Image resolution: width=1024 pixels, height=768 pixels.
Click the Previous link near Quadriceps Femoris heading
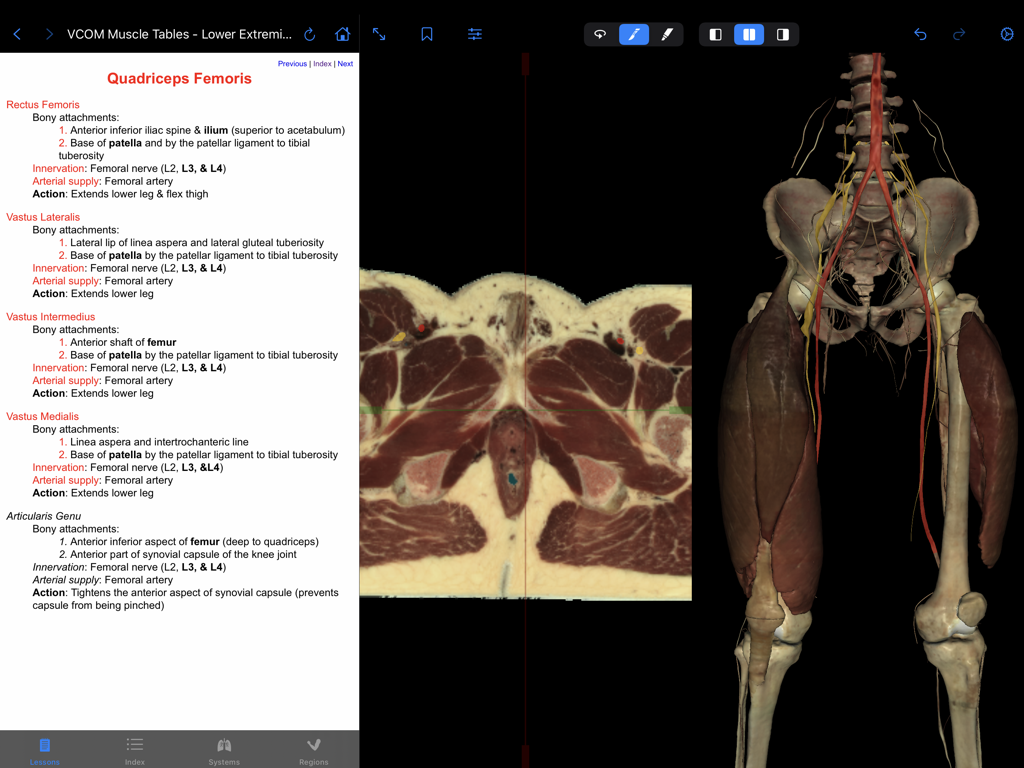pyautogui.click(x=292, y=63)
